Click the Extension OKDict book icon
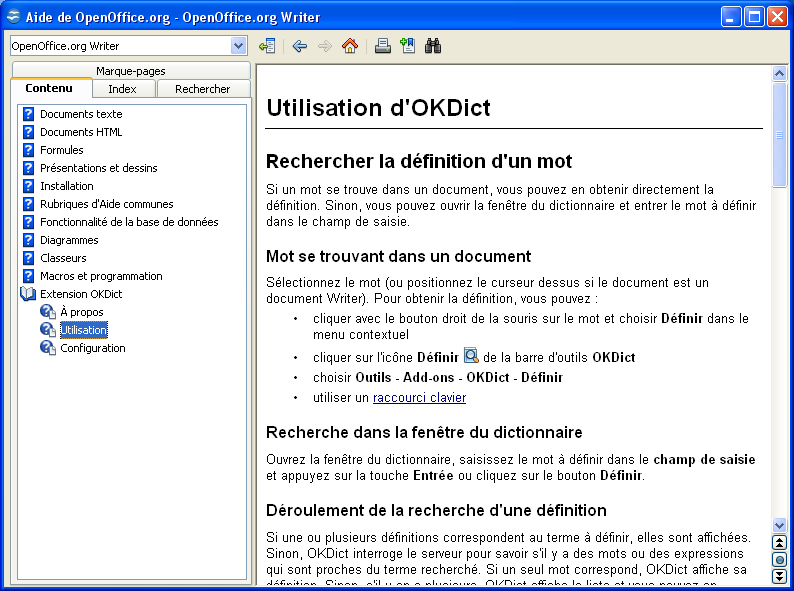This screenshot has height=591, width=794. click(28, 294)
